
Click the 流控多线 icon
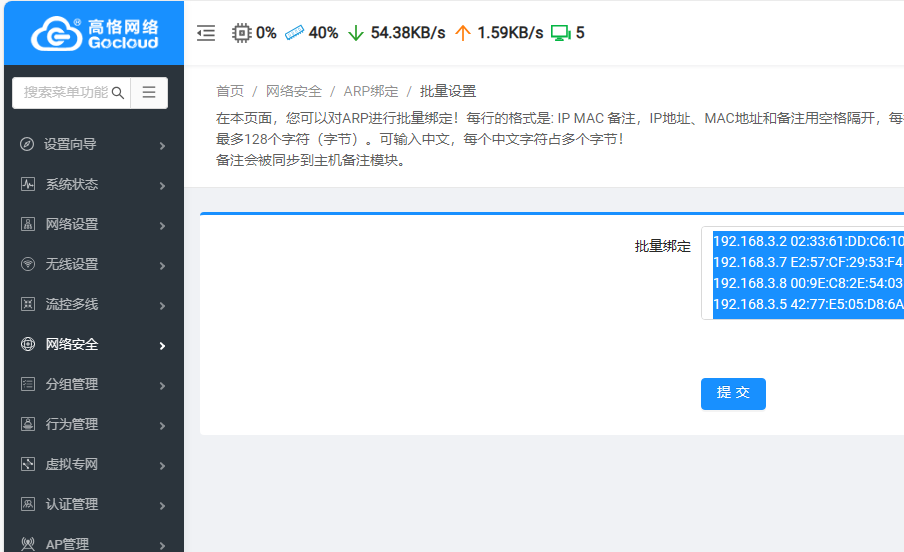click(28, 304)
